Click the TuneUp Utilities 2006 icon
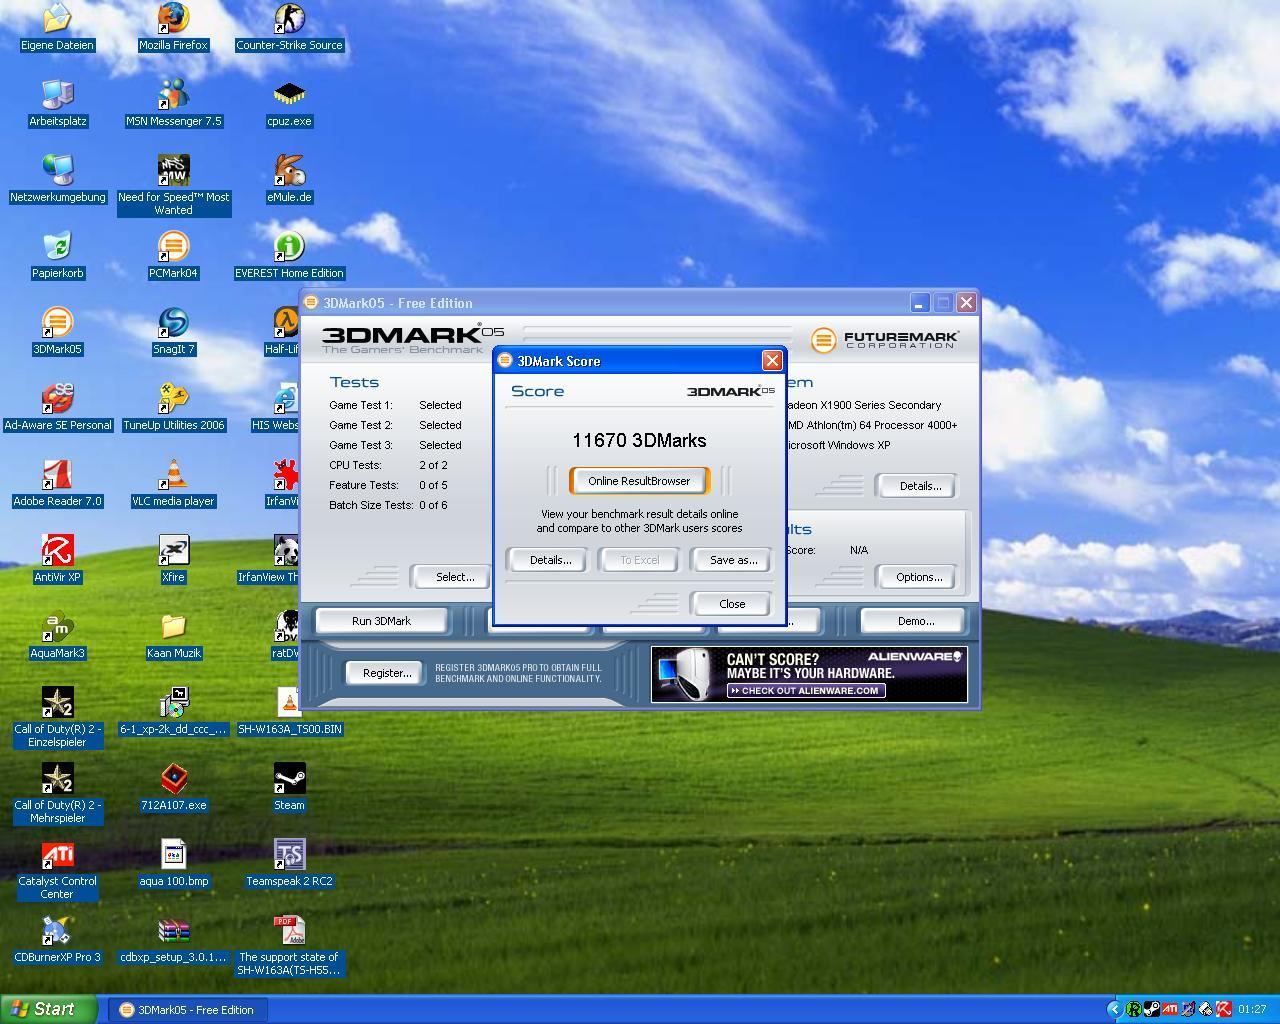This screenshot has width=1280, height=1024. point(173,398)
